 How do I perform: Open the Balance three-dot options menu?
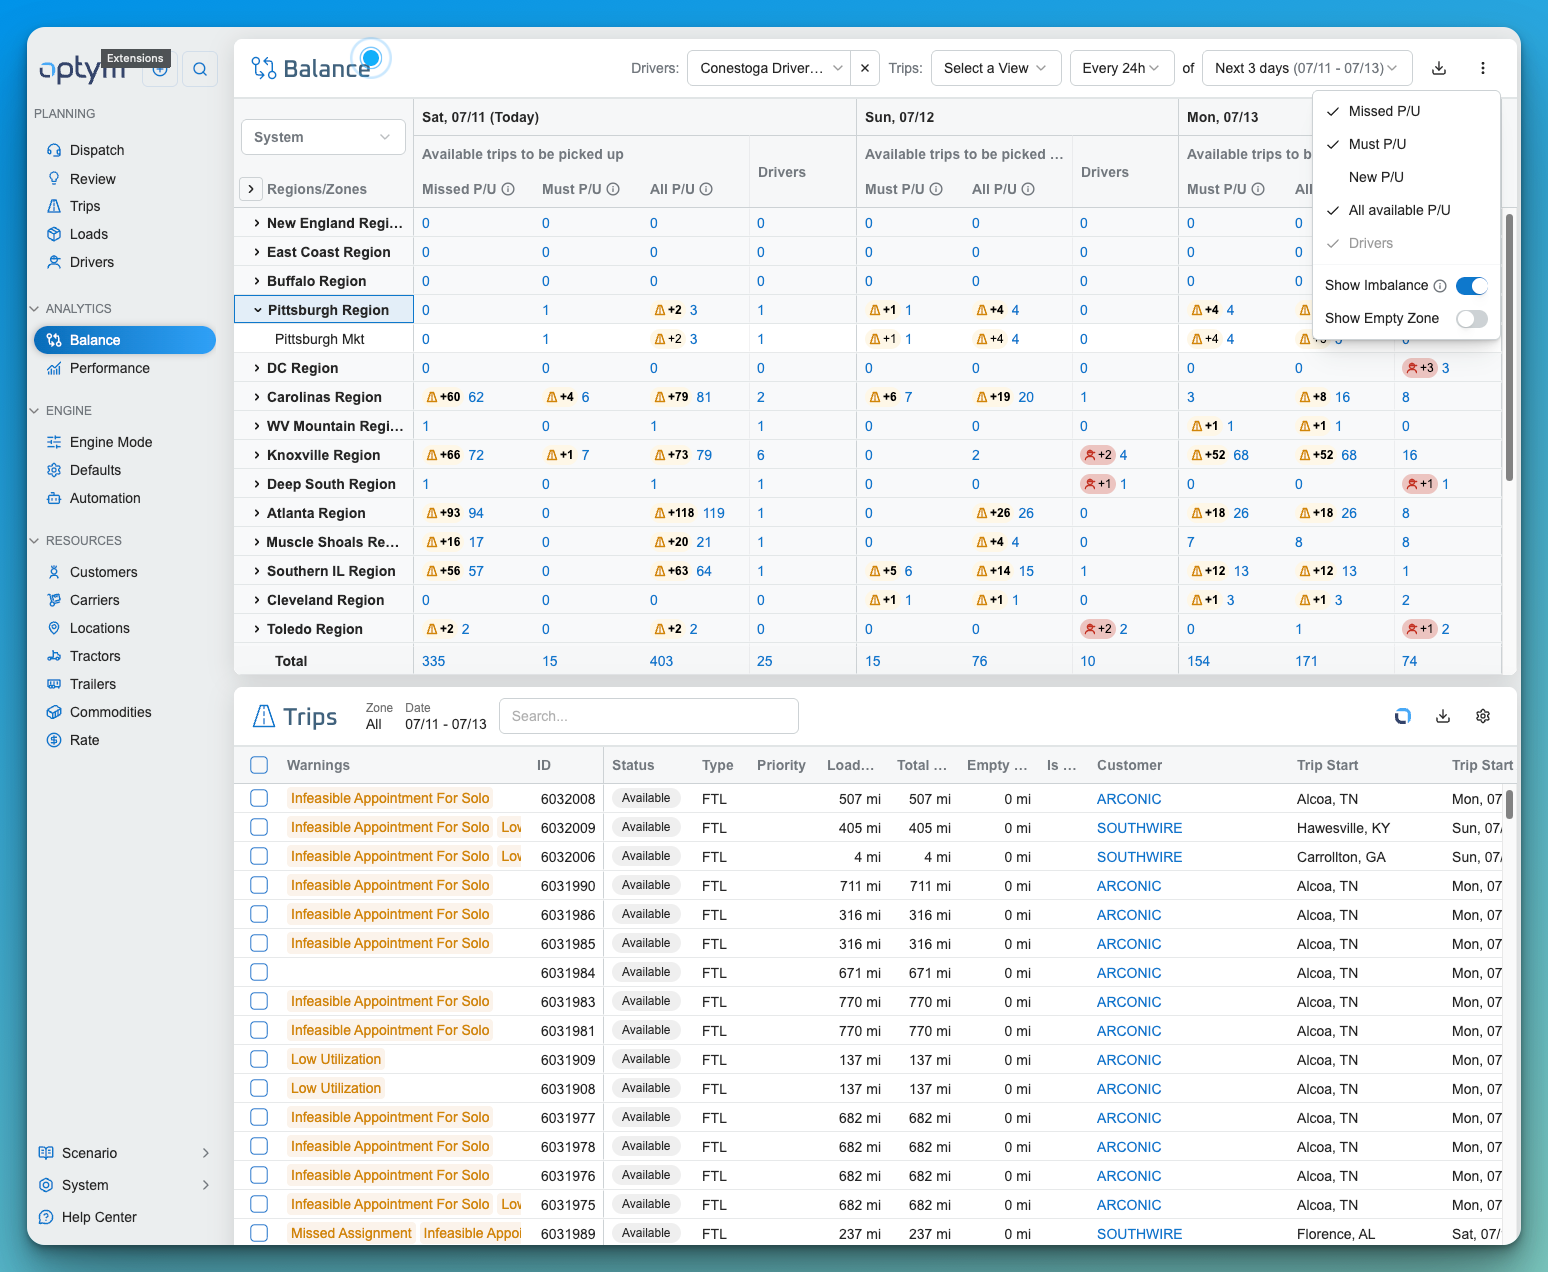point(1483,68)
